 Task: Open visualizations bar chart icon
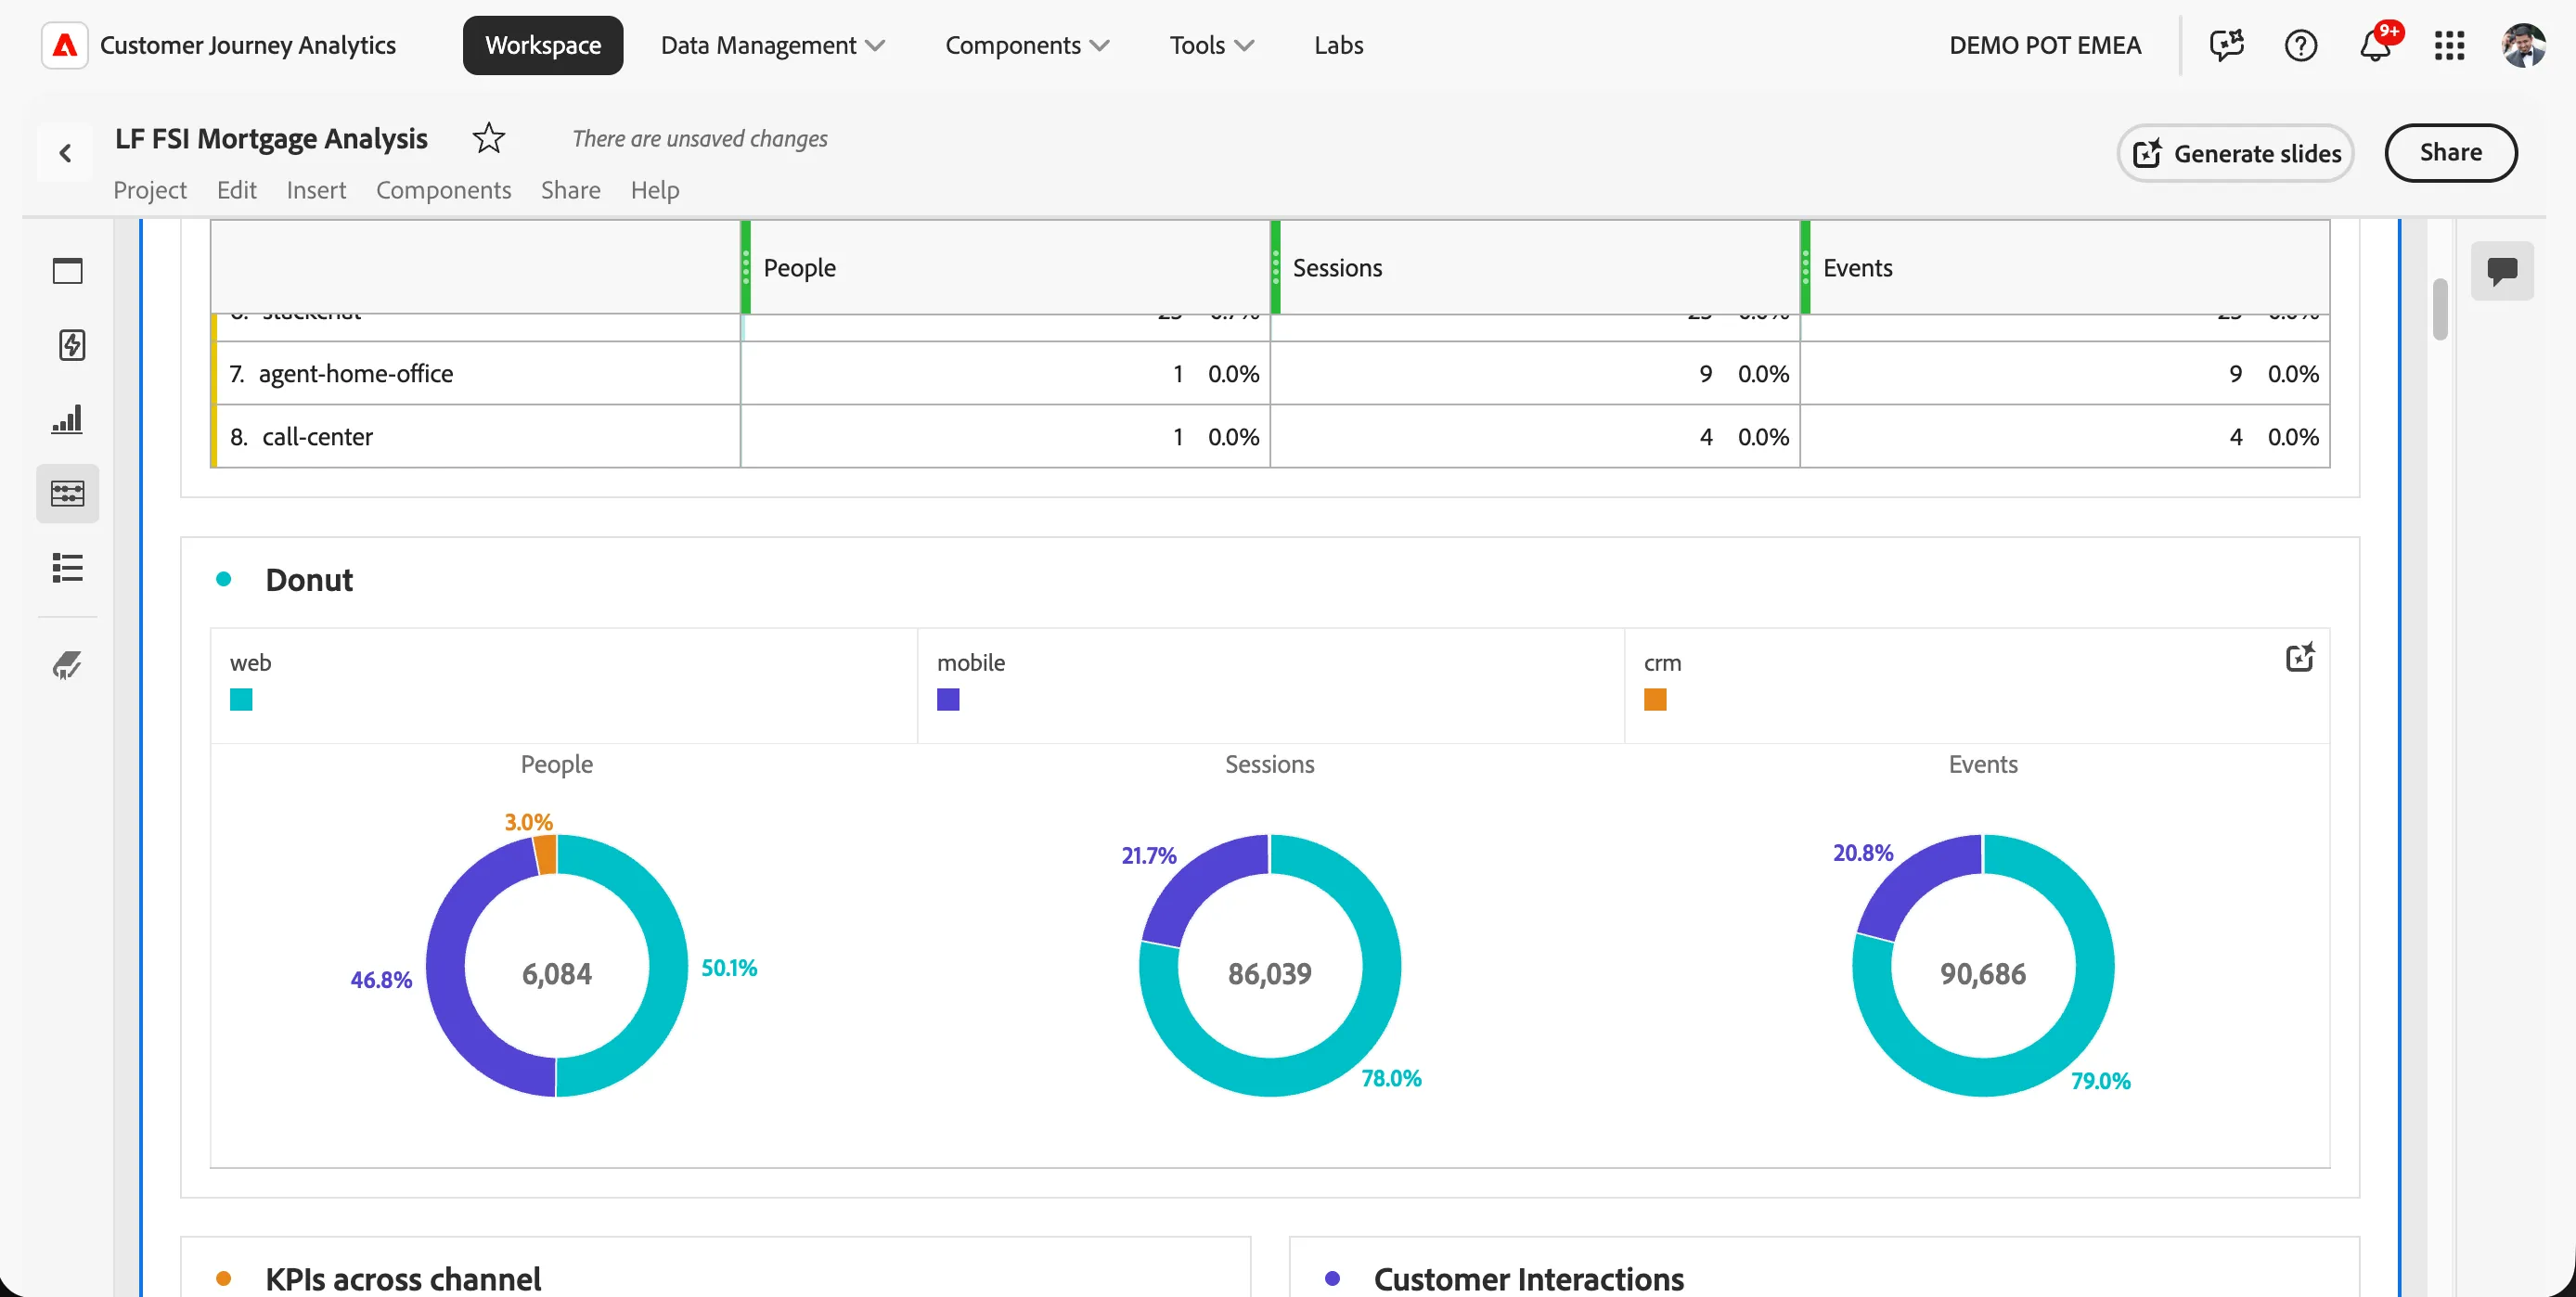68,419
